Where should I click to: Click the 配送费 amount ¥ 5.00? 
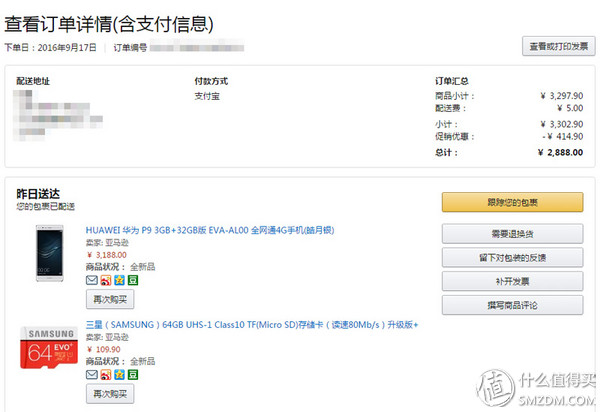(x=570, y=108)
